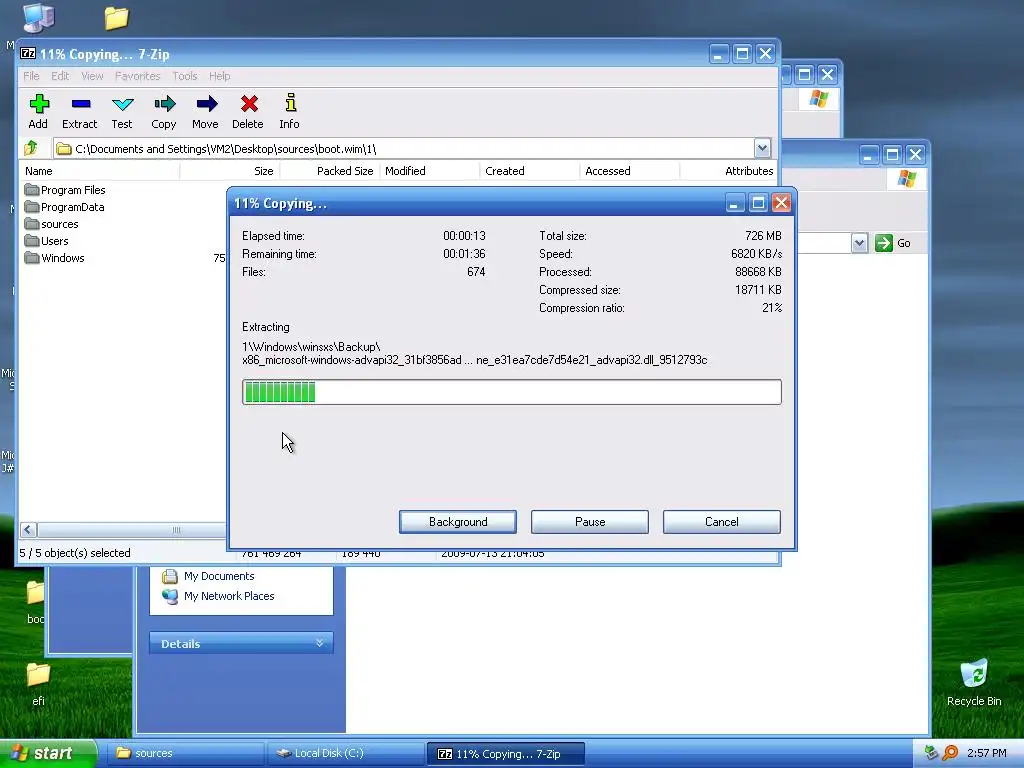The height and width of the screenshot is (768, 1024).
Task: Minimize the Copying progress dialog
Action: (735, 203)
